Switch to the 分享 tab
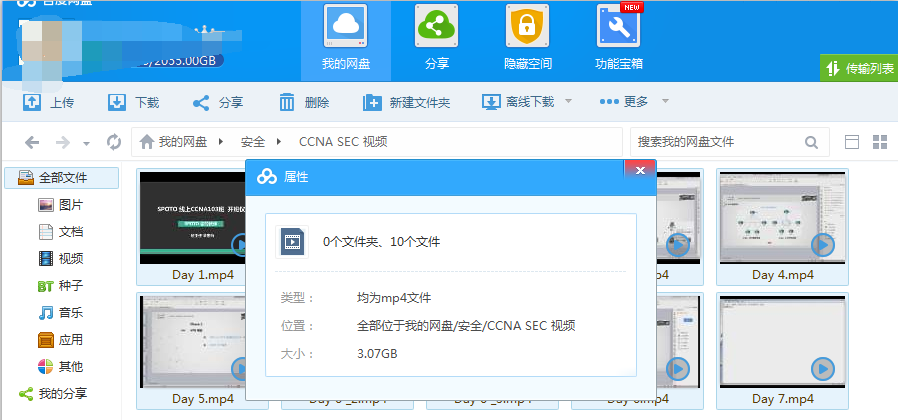Image resolution: width=898 pixels, height=420 pixels. click(436, 40)
